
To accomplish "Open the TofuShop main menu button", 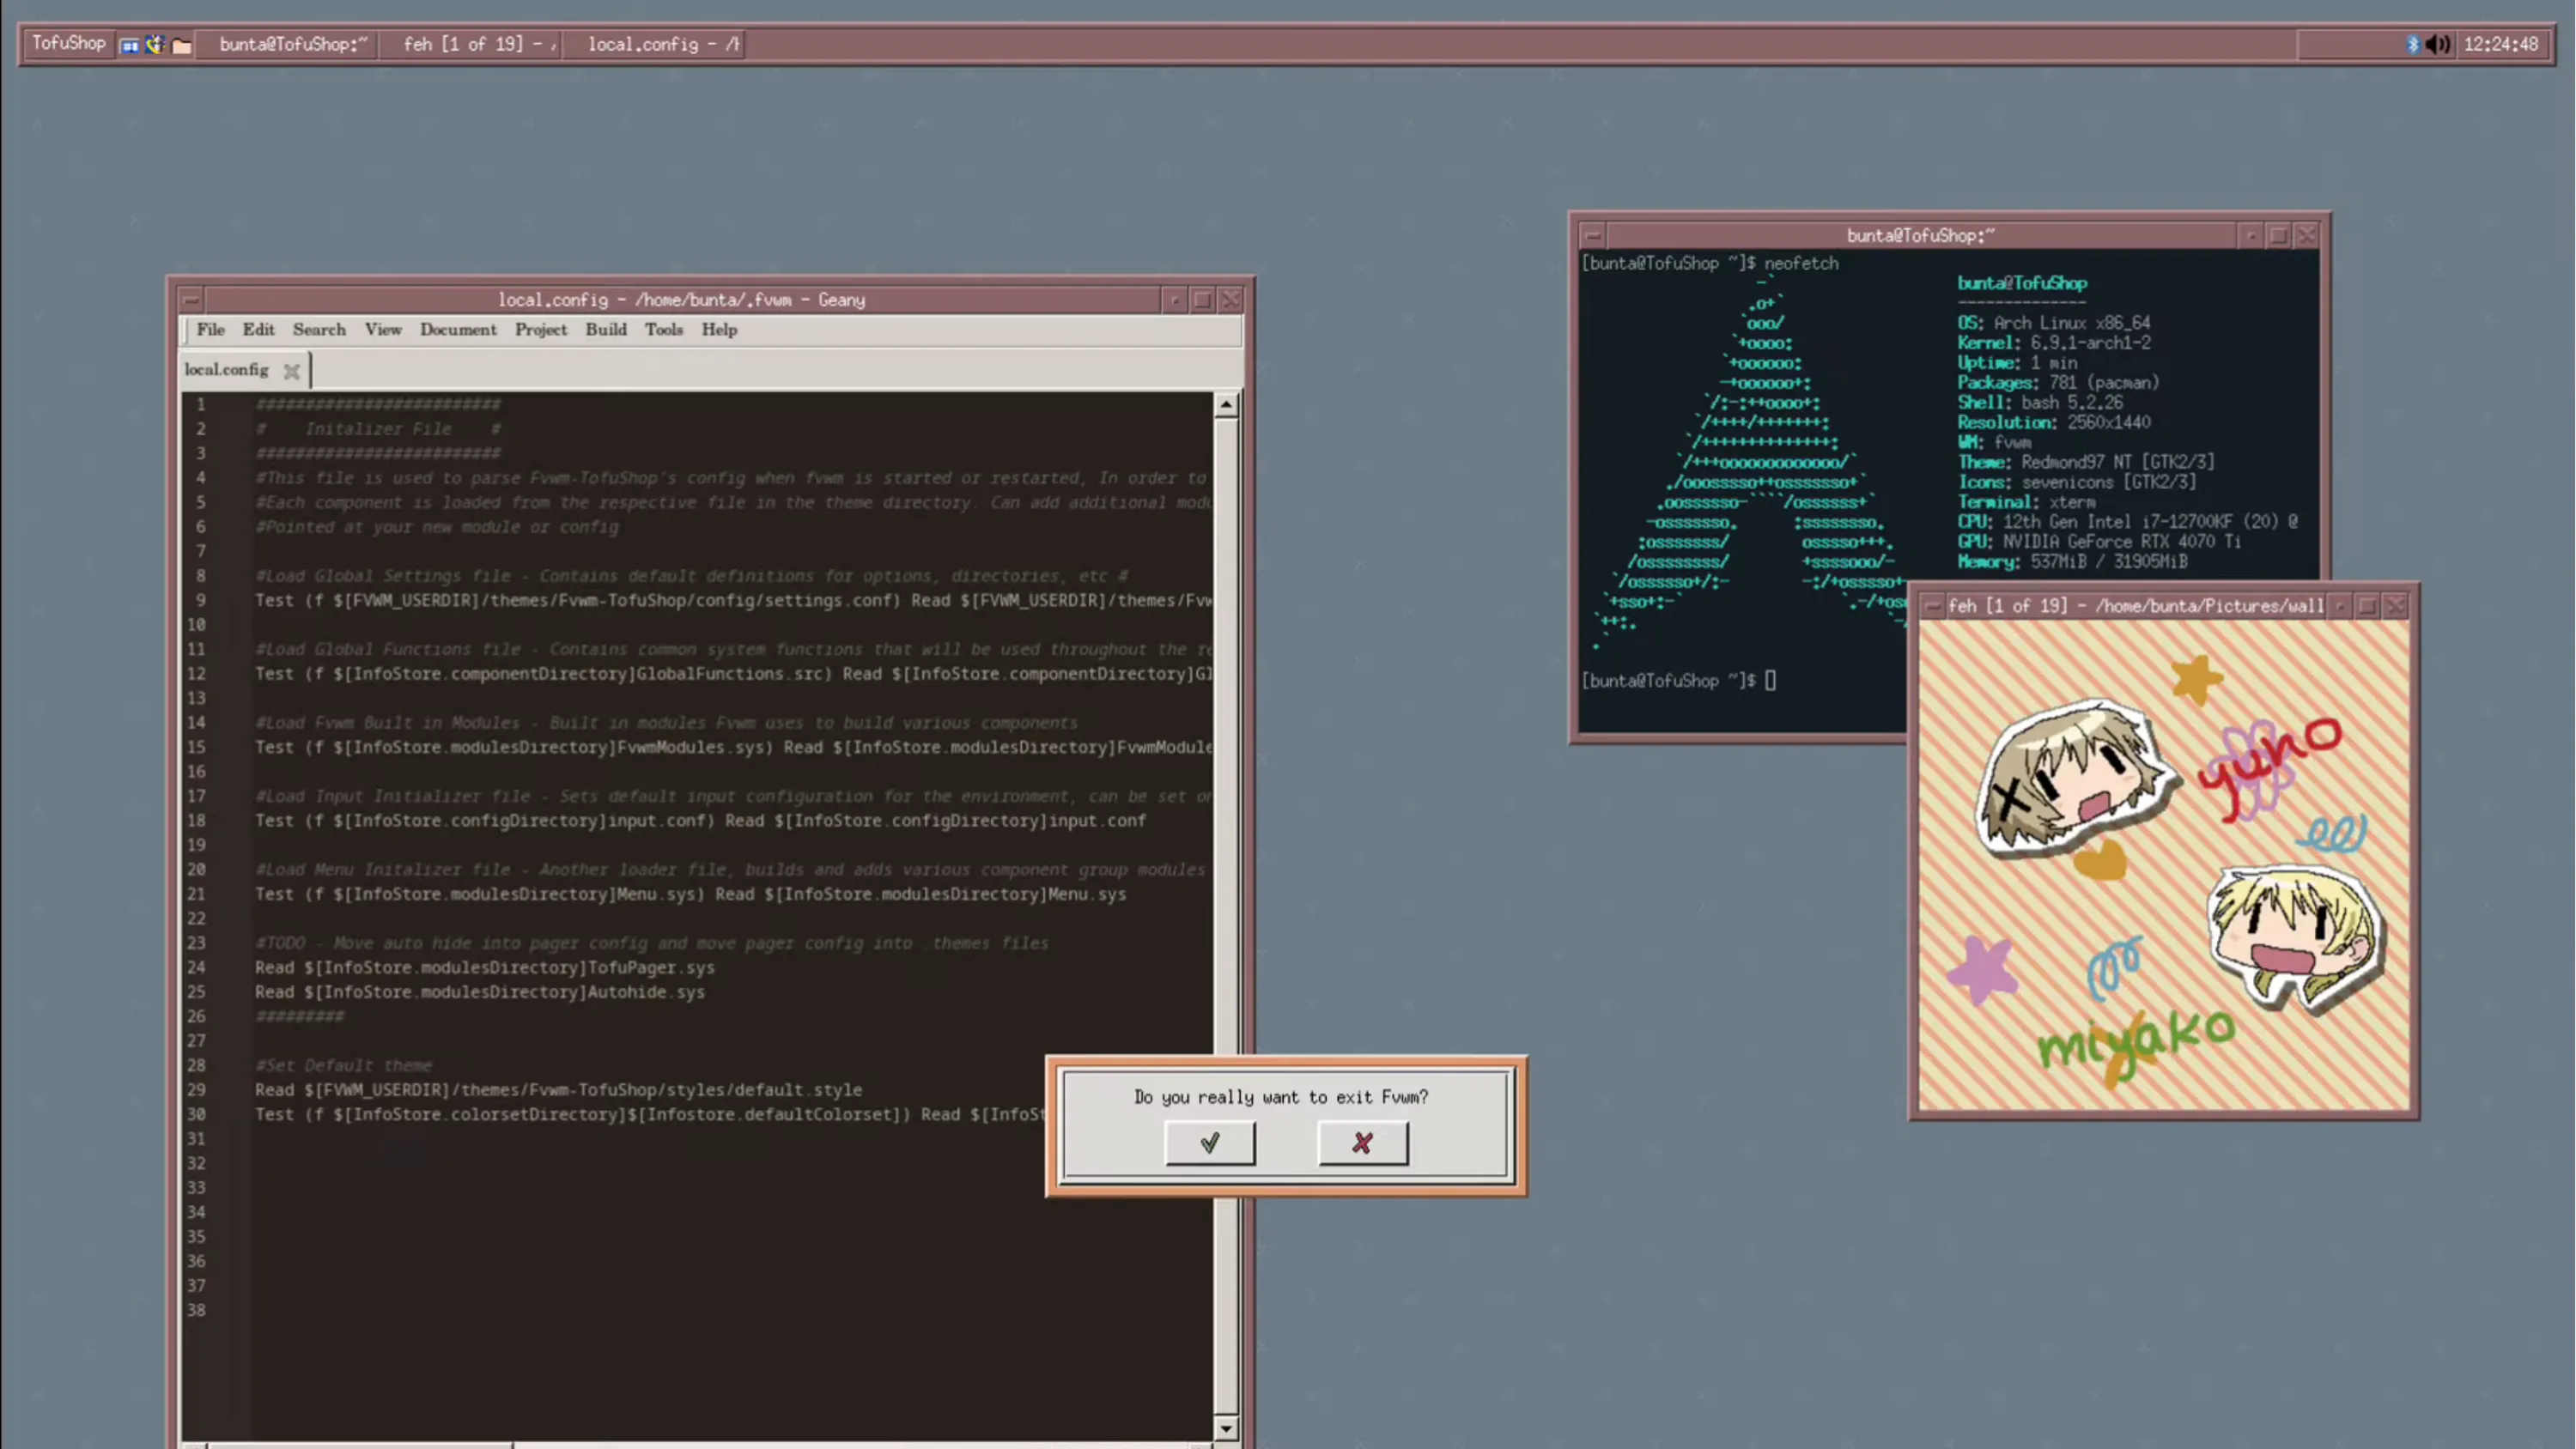I will [x=68, y=44].
